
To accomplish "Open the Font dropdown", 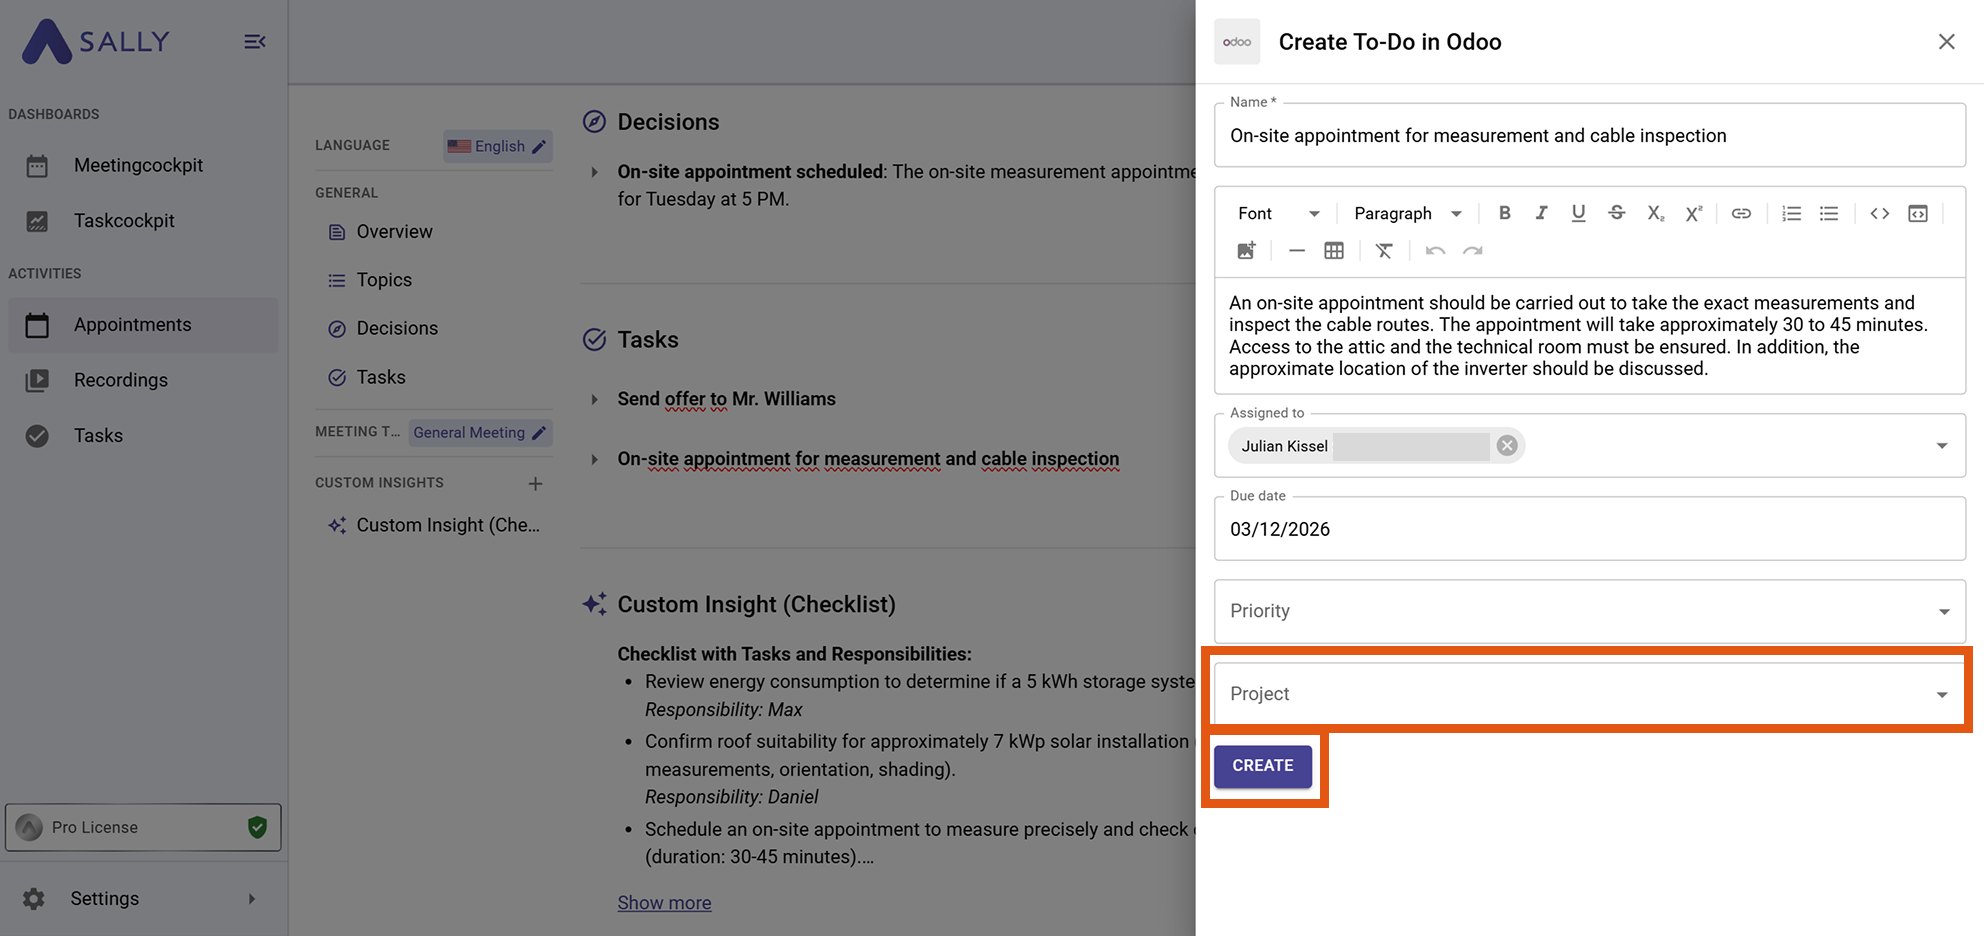I will (1277, 213).
